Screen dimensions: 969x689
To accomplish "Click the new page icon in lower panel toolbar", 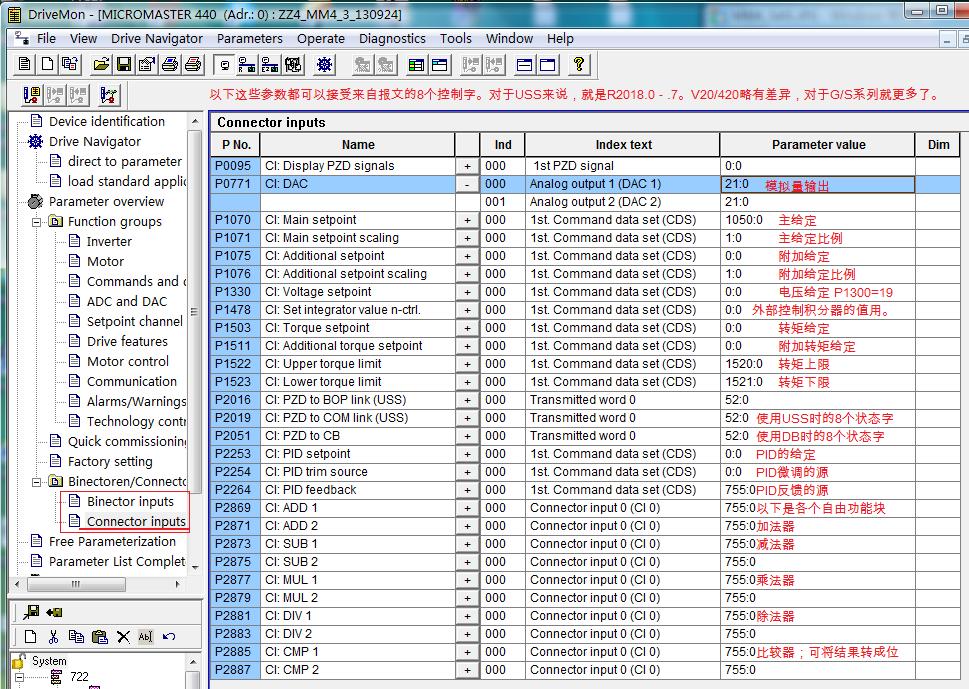I will 30,636.
